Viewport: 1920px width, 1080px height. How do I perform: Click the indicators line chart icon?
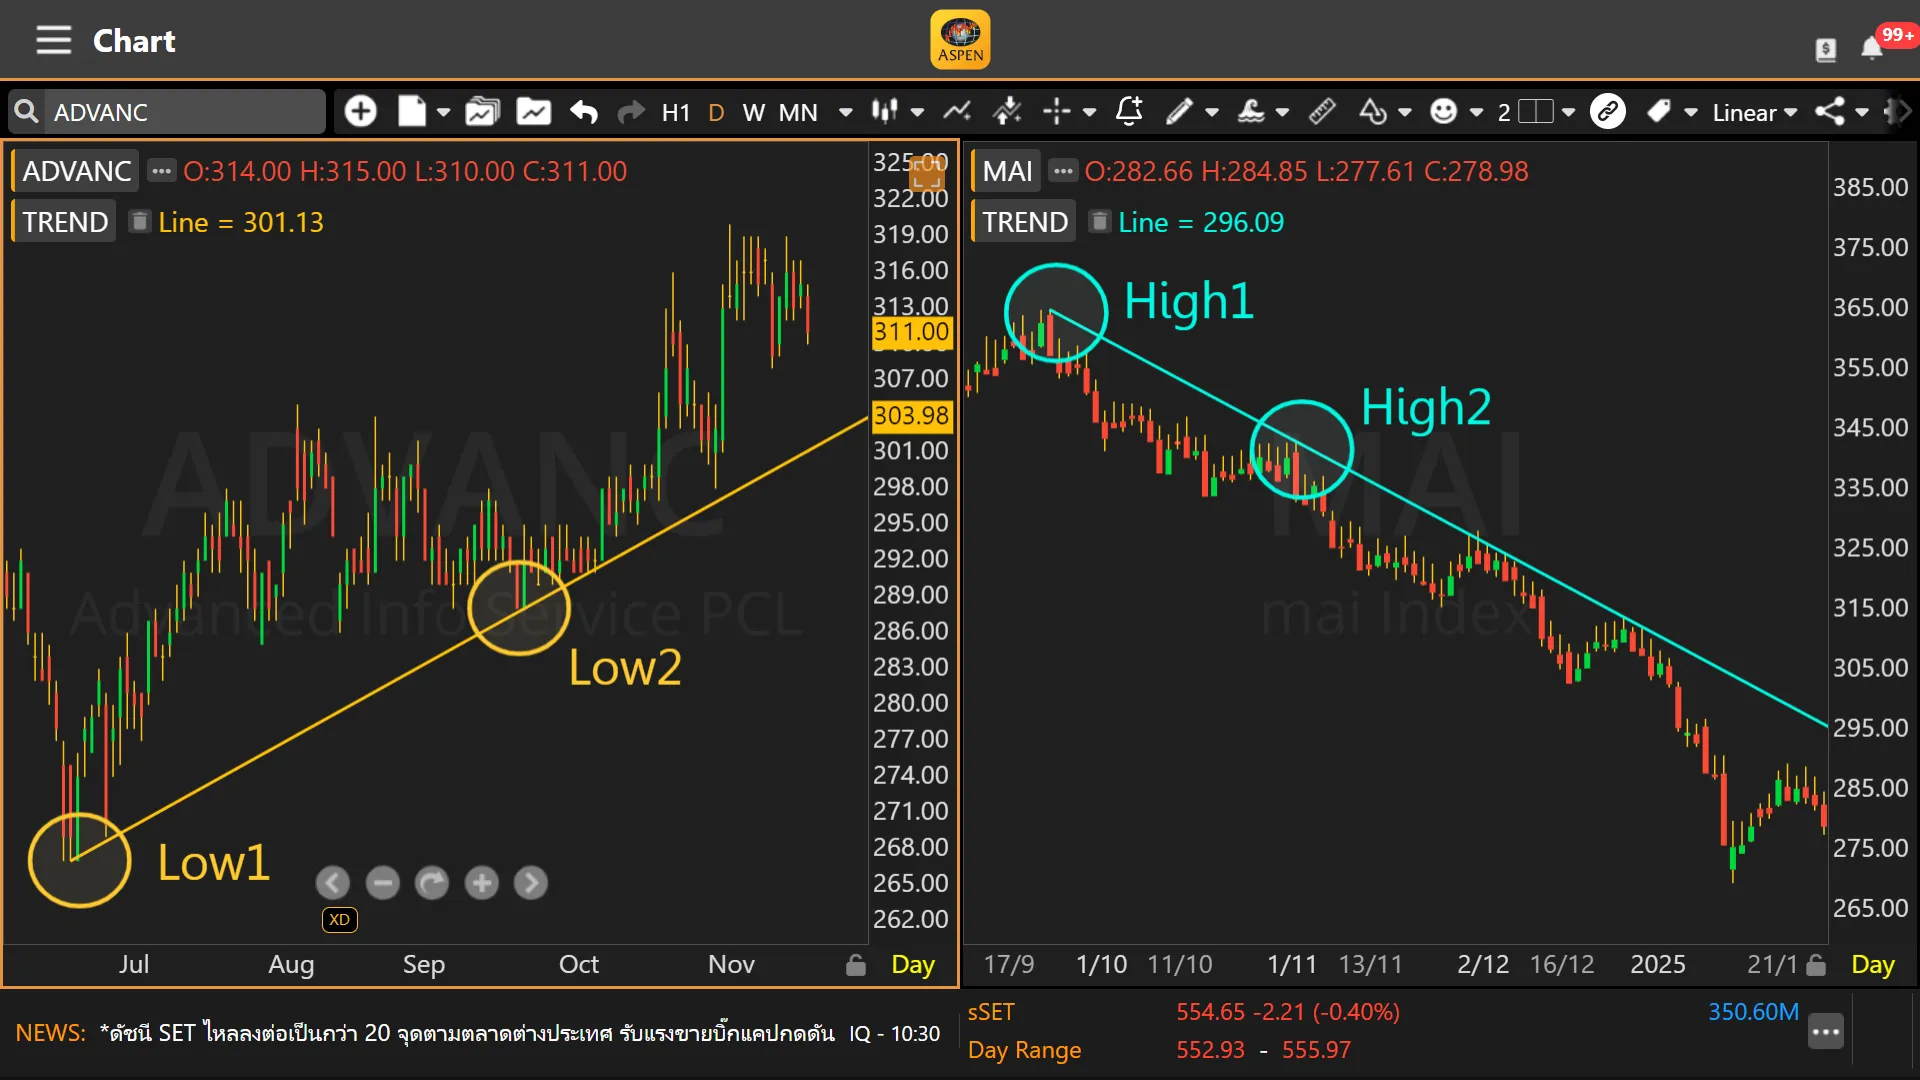[957, 111]
